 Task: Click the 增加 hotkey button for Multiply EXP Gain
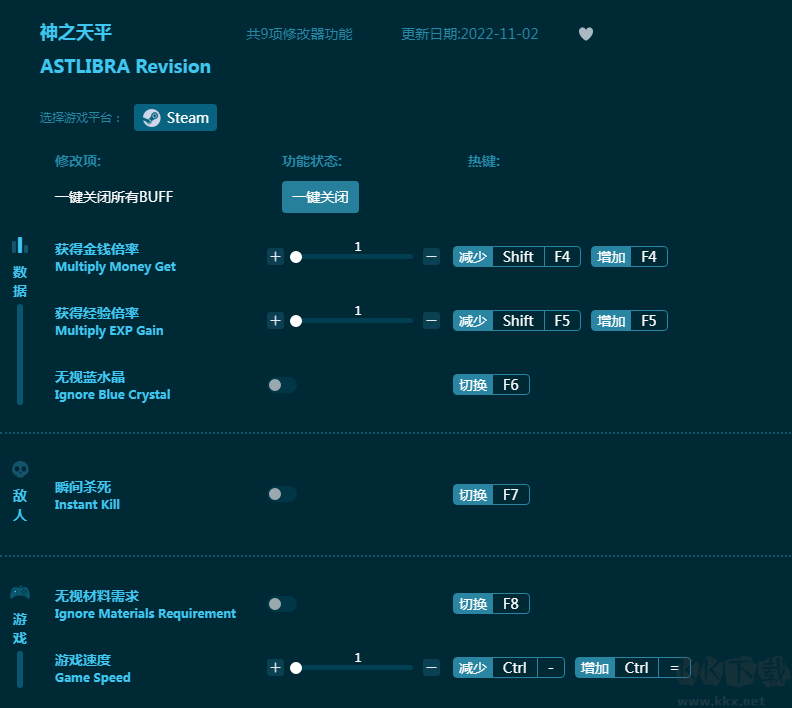[x=611, y=321]
